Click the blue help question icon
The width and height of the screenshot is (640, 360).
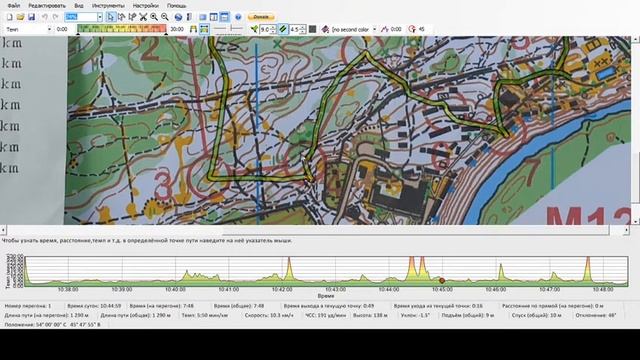coord(238,17)
